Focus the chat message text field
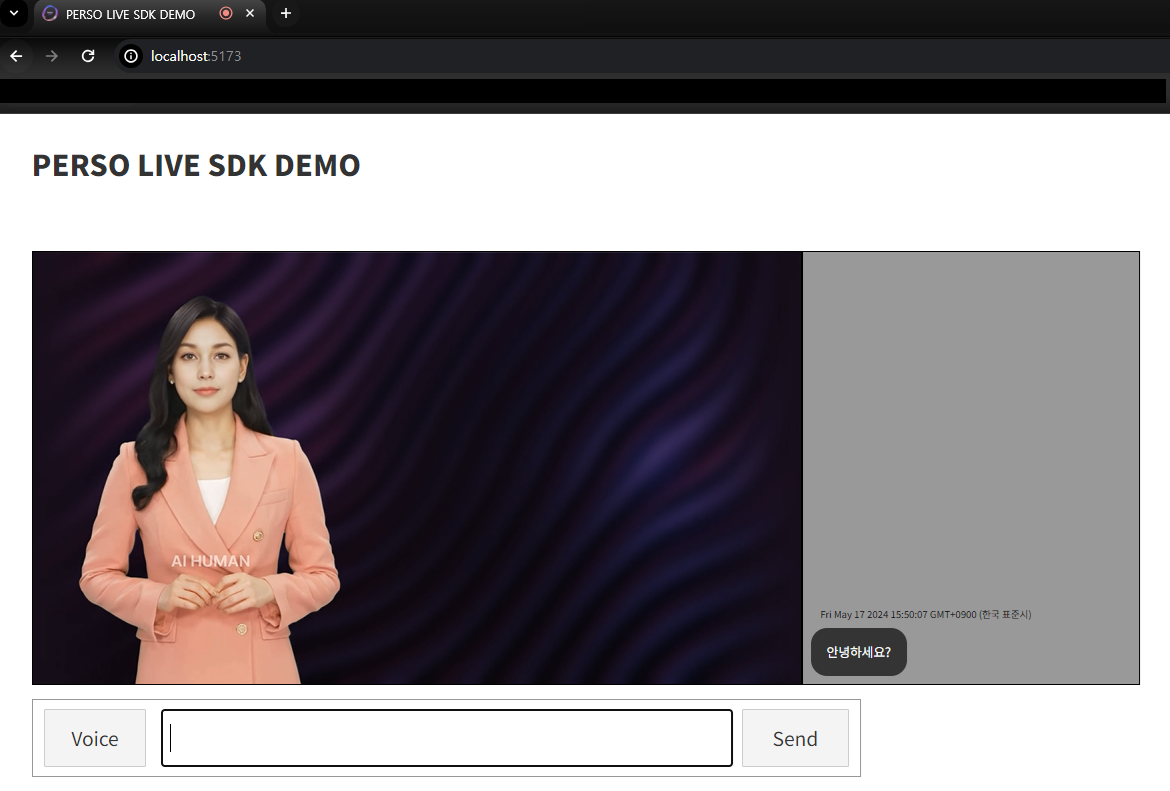This screenshot has width=1170, height=791. (x=447, y=738)
